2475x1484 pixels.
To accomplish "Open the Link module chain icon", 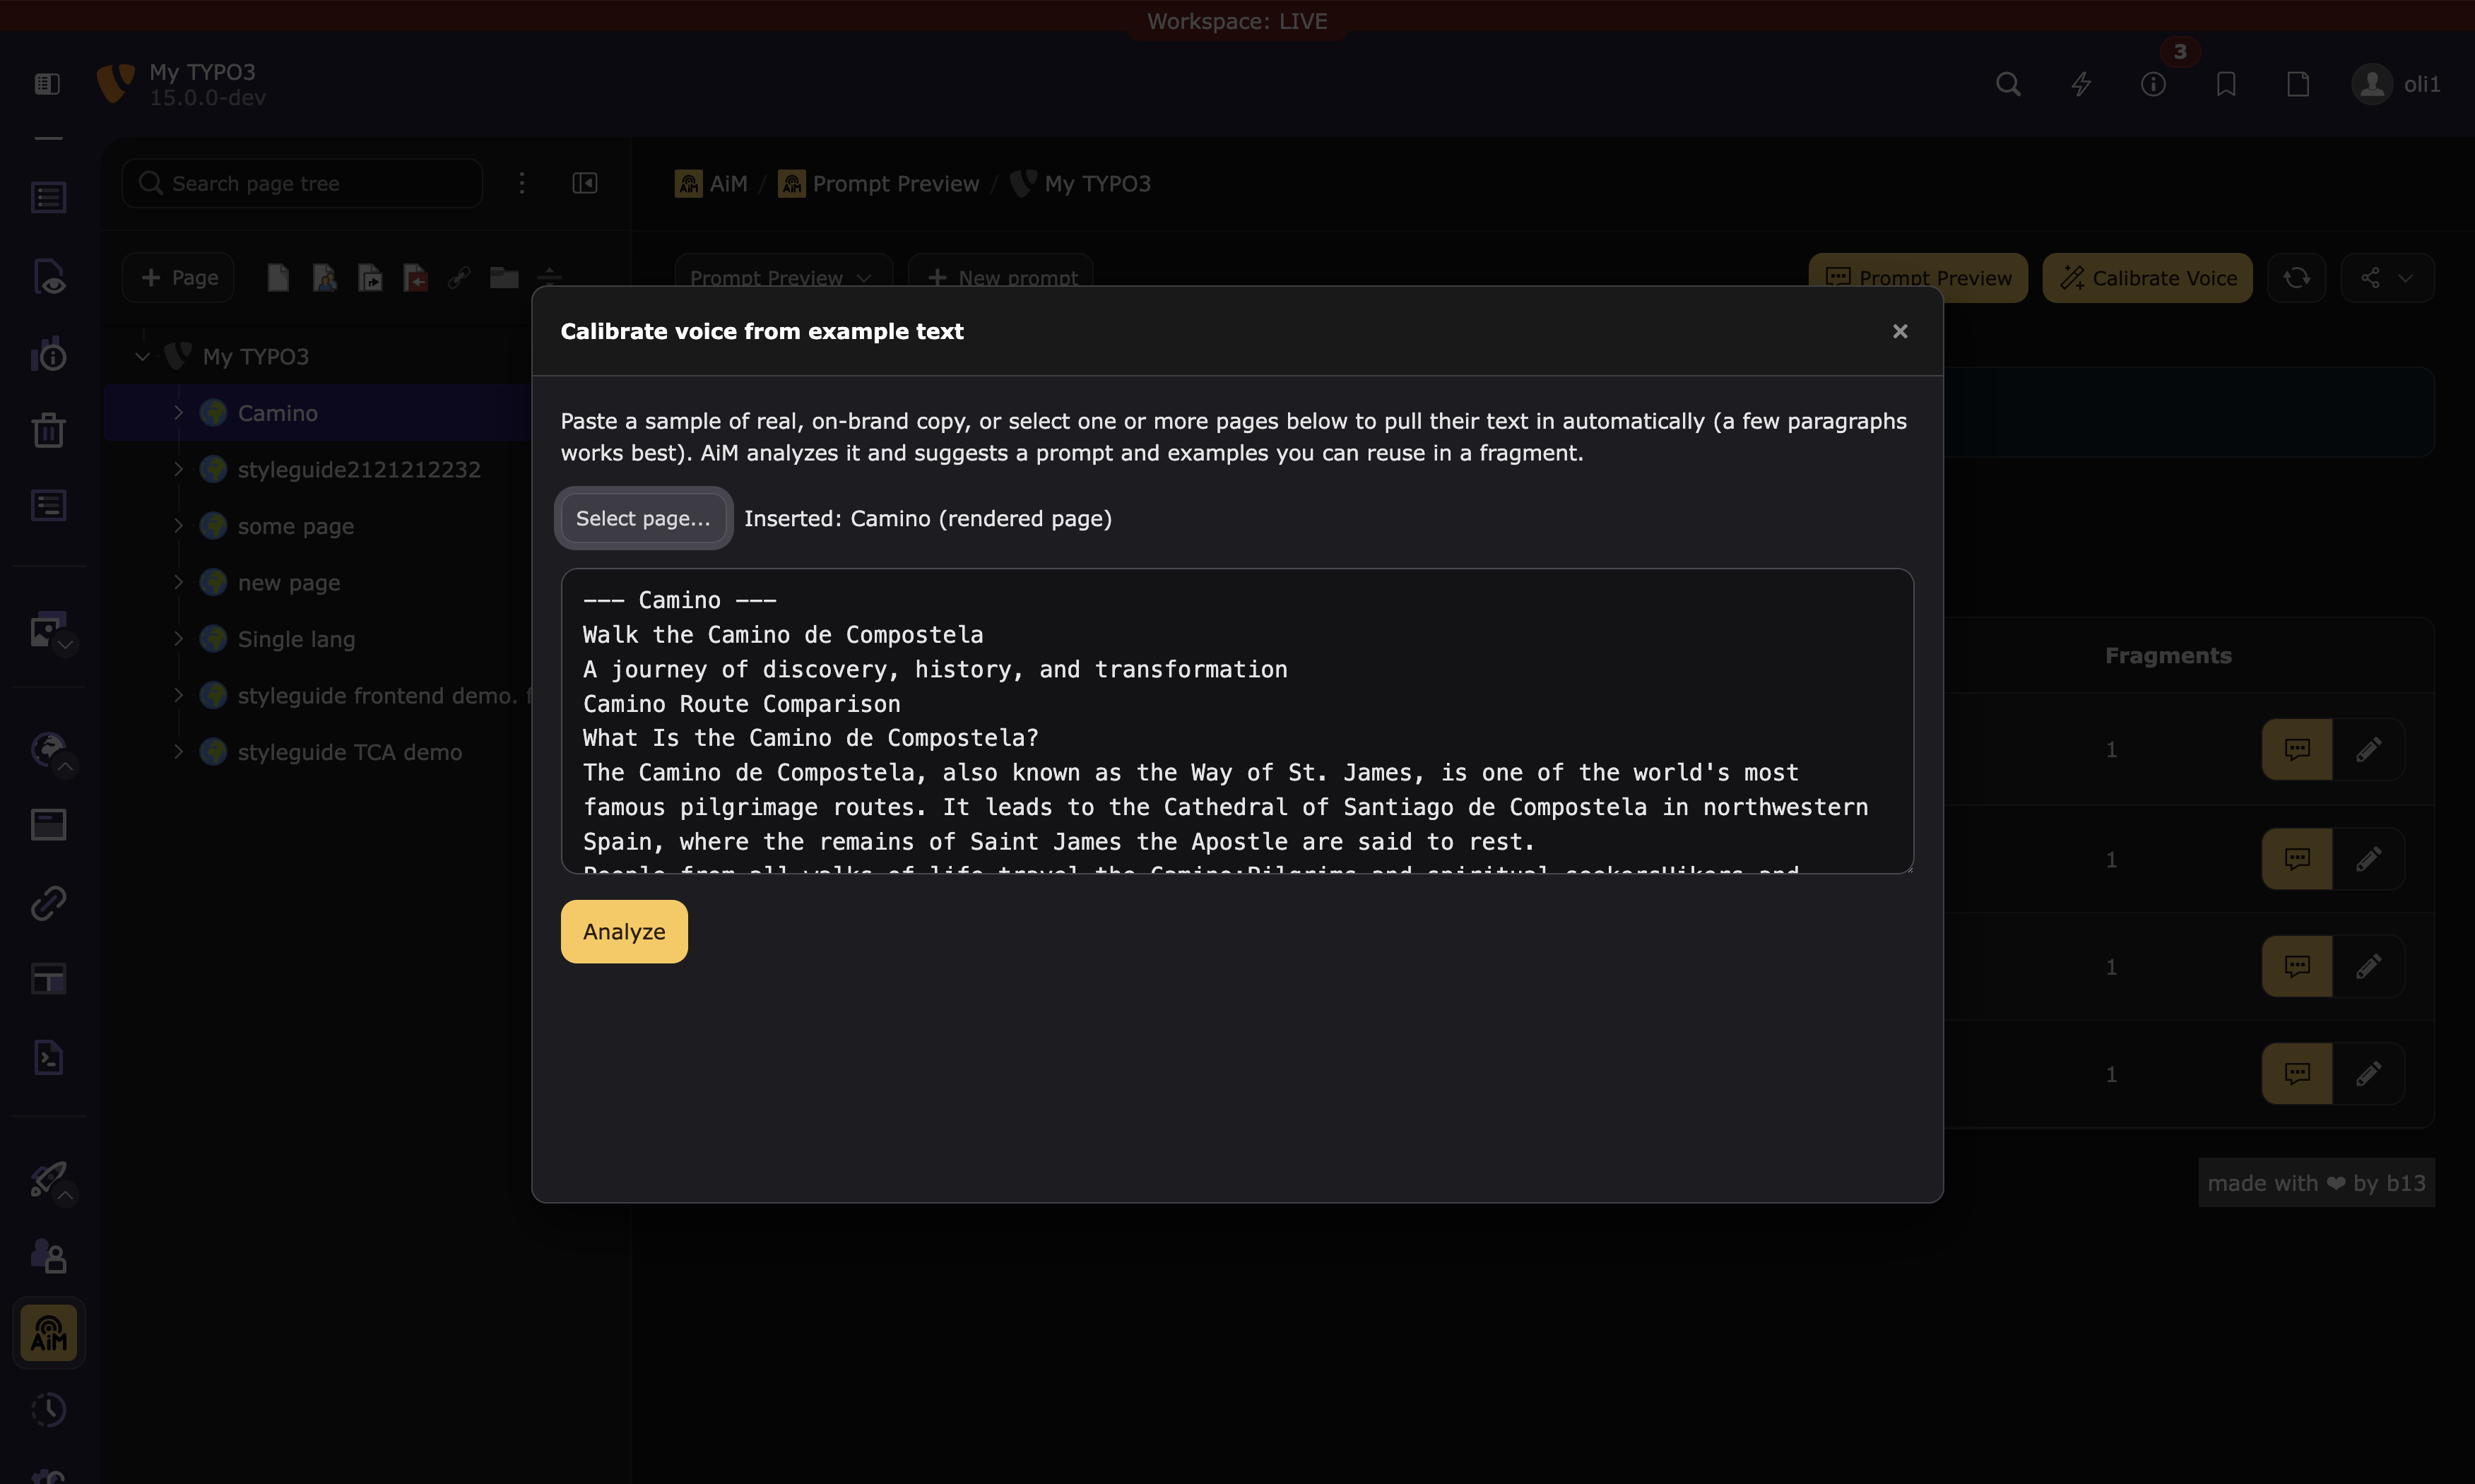I will [x=48, y=903].
